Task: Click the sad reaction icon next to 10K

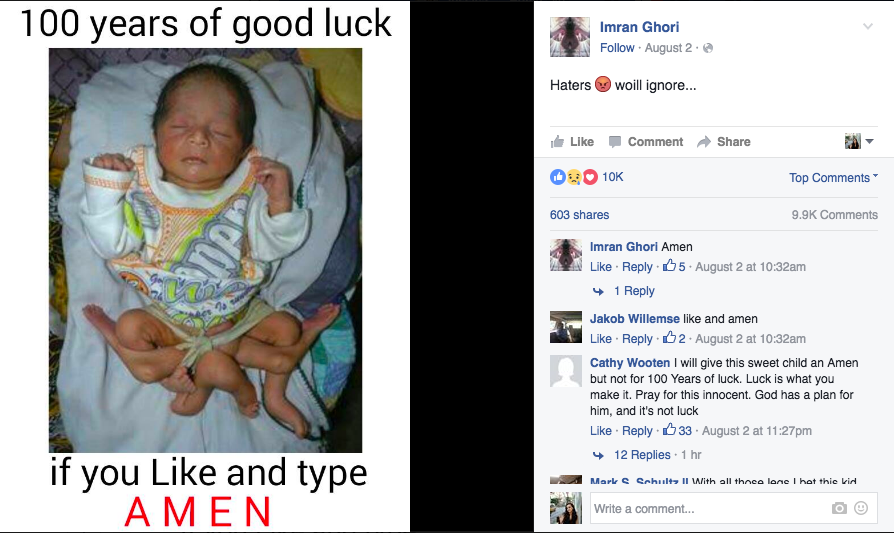Action: (574, 177)
